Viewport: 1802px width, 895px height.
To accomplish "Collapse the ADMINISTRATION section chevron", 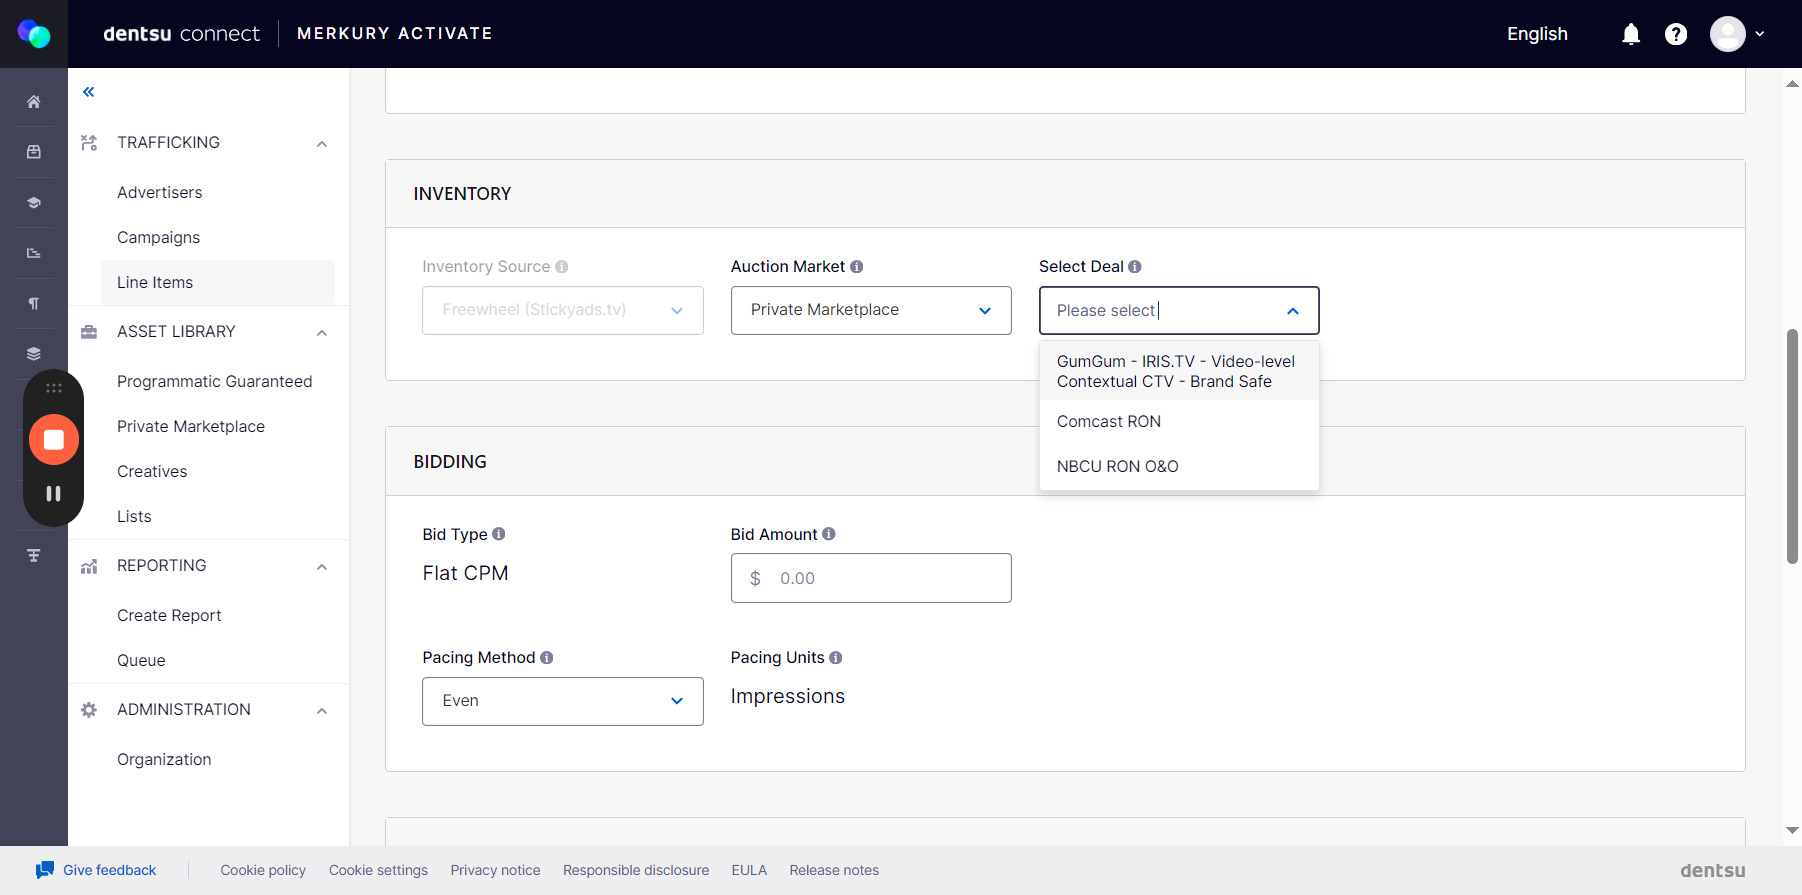I will 322,711.
